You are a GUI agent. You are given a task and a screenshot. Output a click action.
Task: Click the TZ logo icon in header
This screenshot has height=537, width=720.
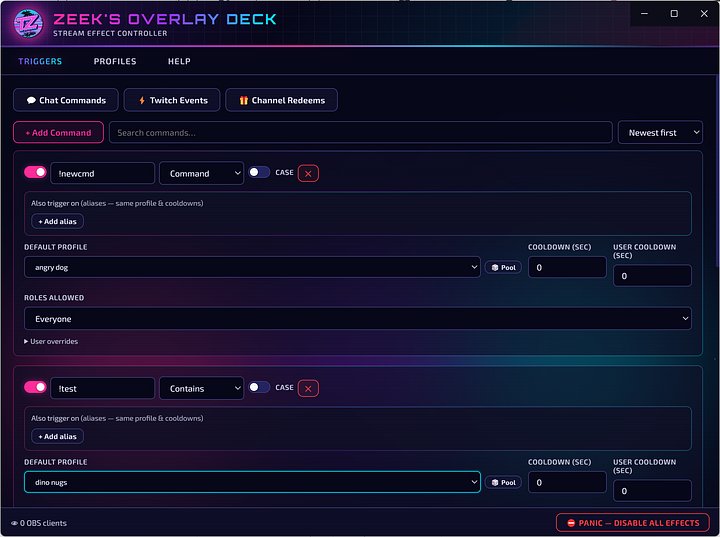(28, 23)
